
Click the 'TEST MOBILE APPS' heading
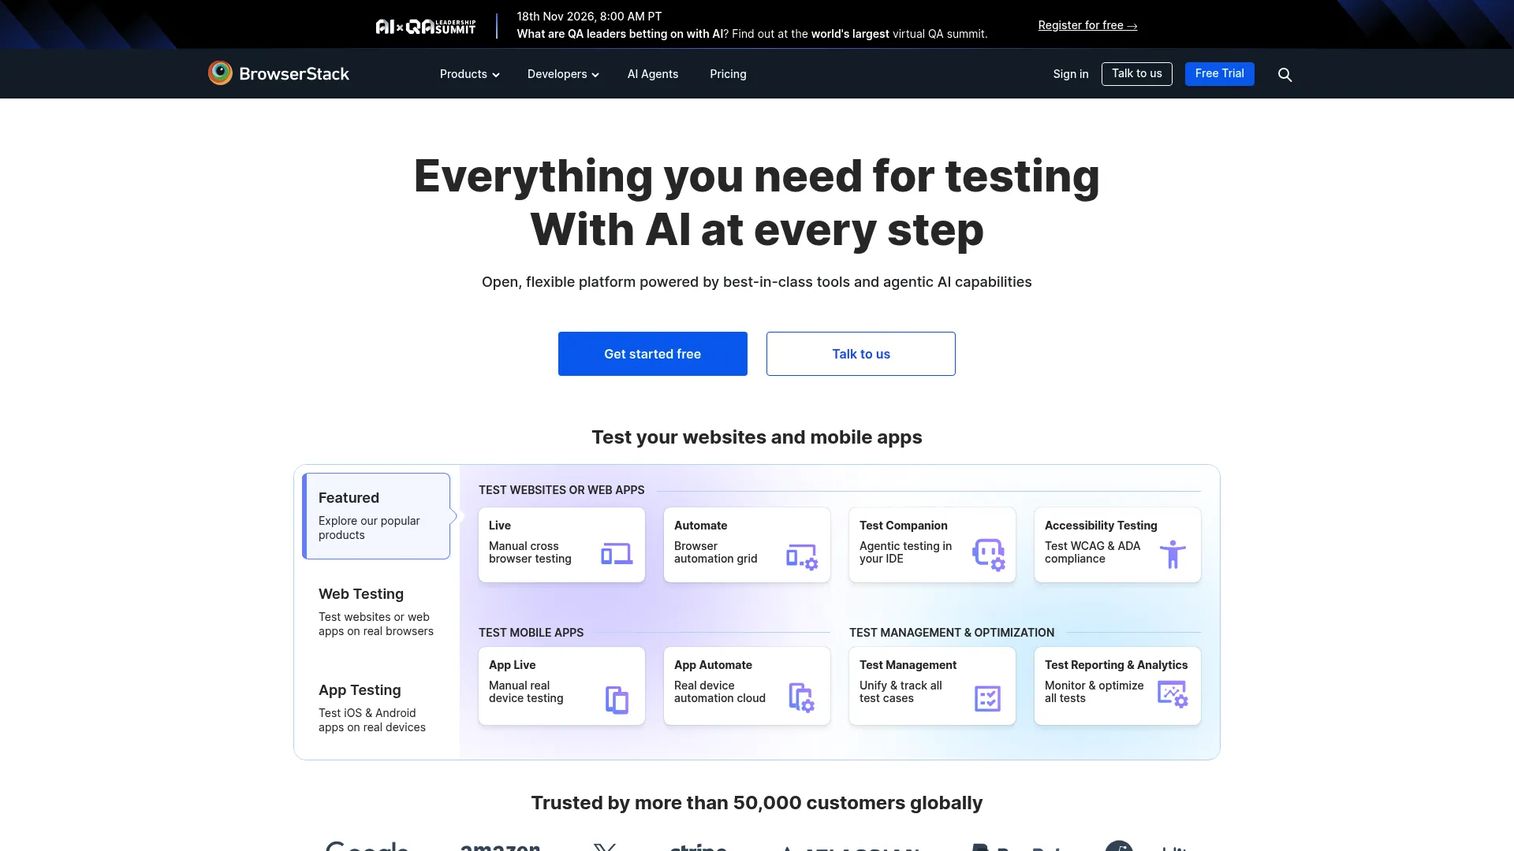pos(531,633)
